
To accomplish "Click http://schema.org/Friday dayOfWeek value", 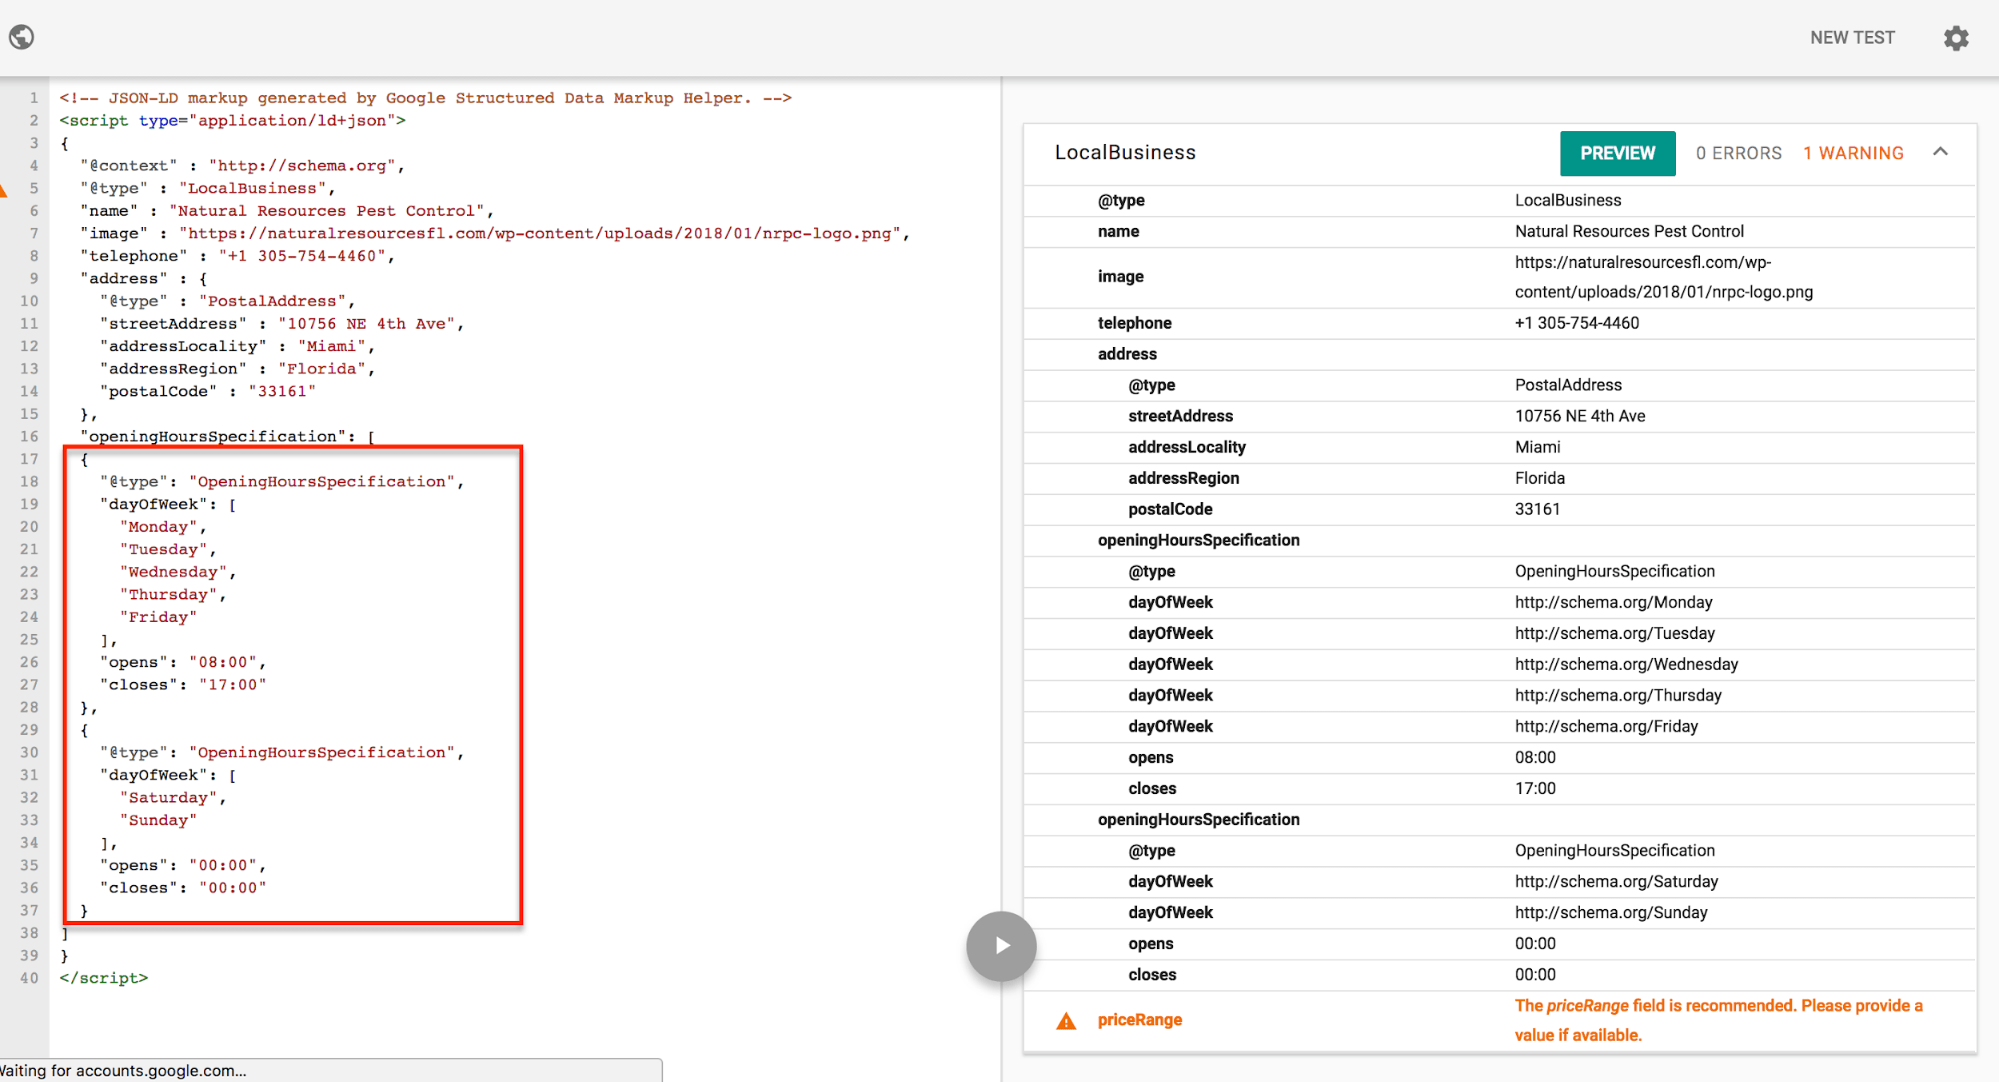I will (x=1606, y=726).
